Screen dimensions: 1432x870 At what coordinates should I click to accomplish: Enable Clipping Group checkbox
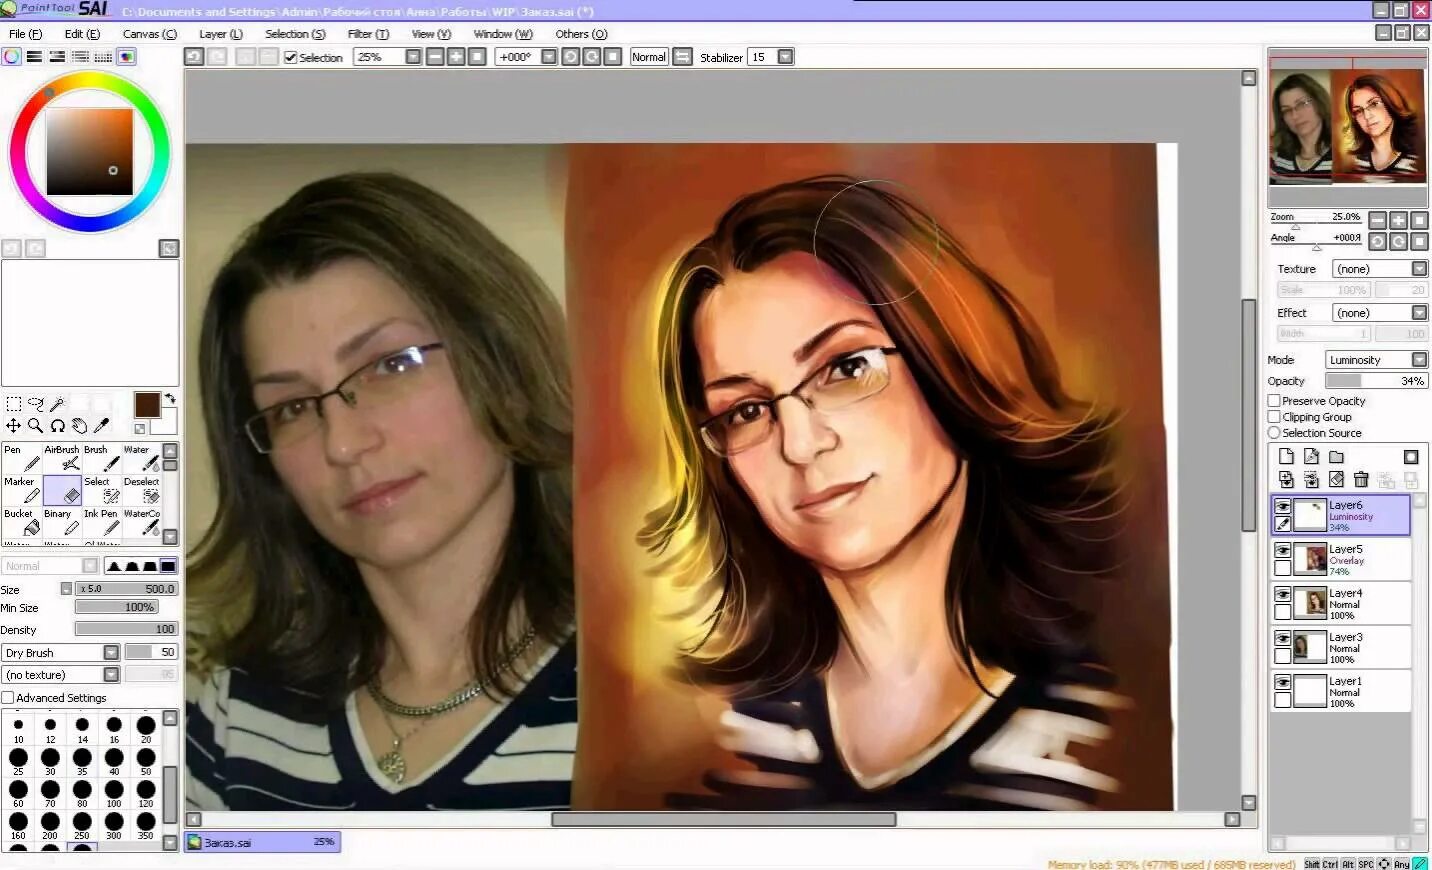tap(1274, 417)
